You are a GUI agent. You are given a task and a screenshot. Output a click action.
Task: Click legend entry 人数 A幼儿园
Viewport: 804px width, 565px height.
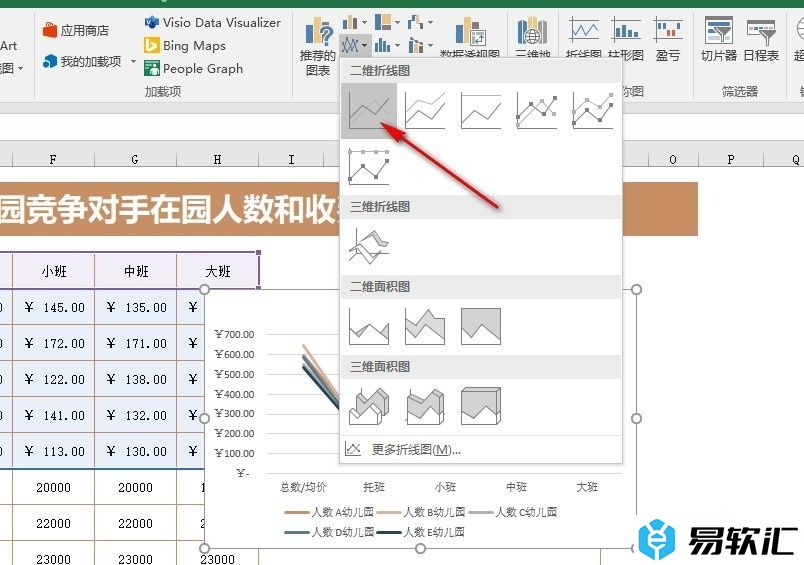point(329,512)
